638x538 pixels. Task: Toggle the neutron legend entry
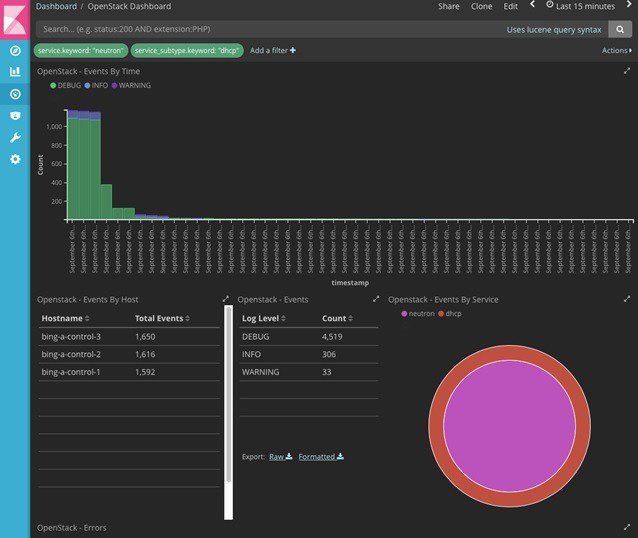point(418,314)
